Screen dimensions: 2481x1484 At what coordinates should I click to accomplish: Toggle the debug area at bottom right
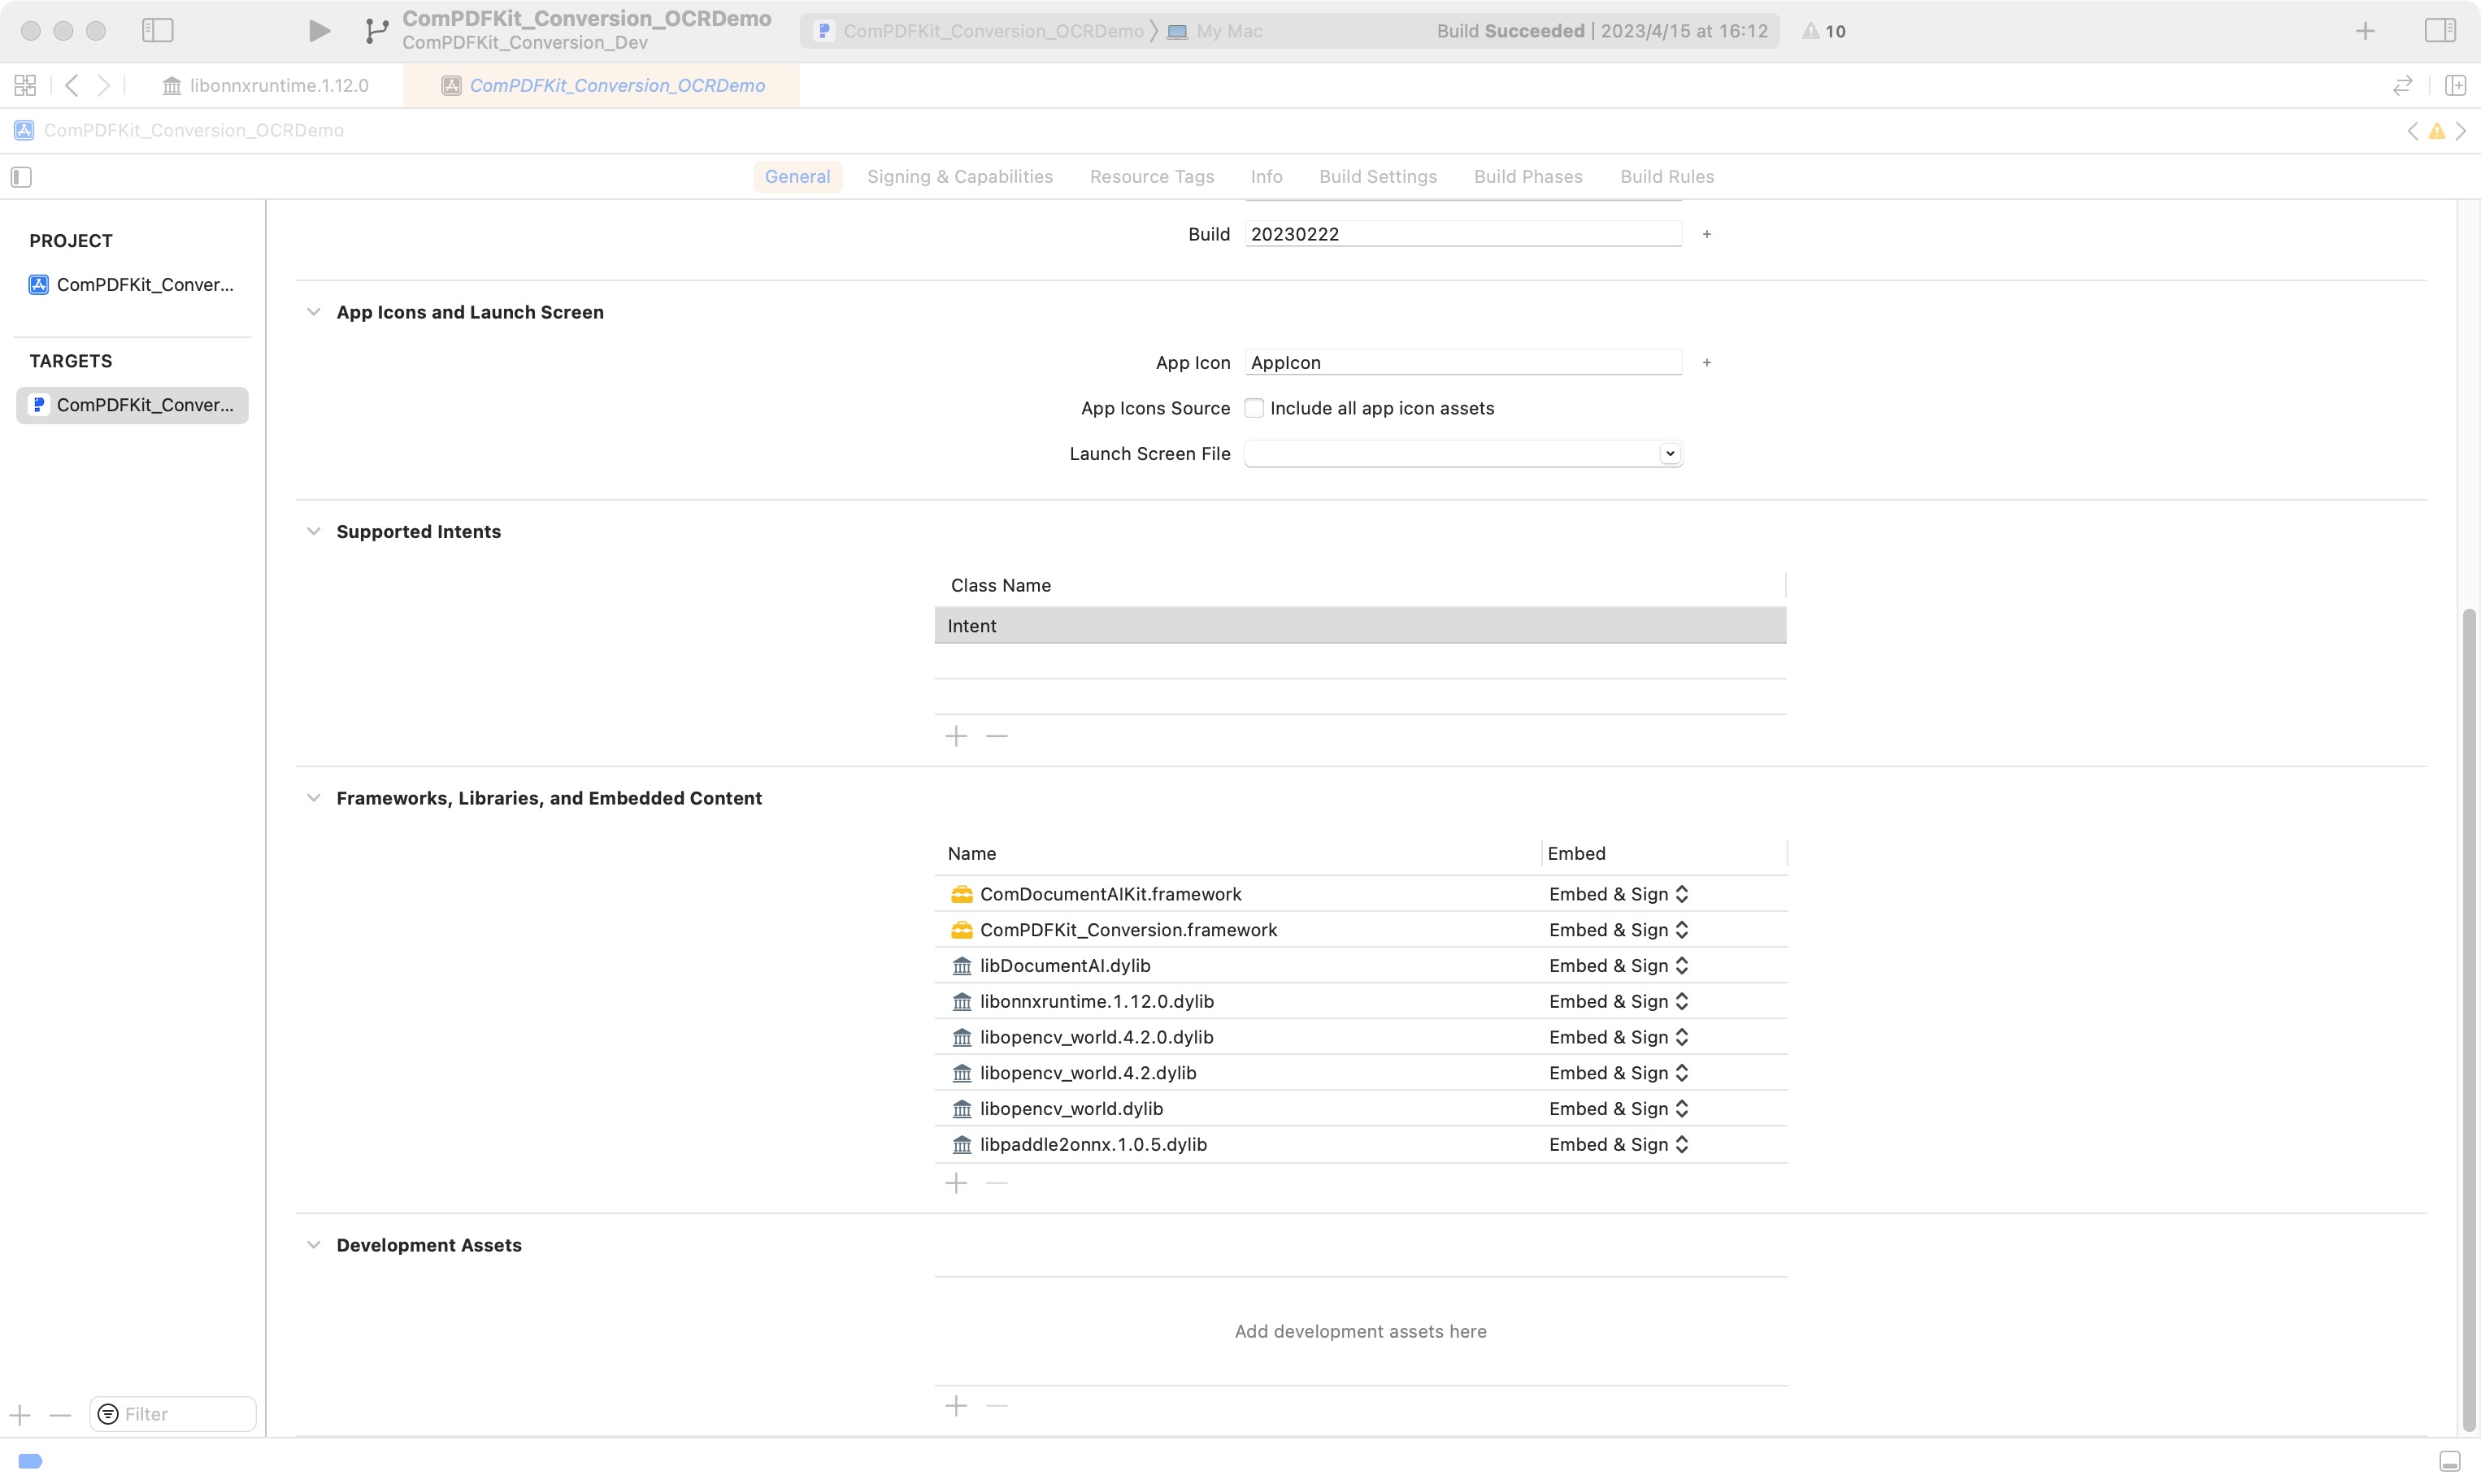(x=2450, y=1461)
